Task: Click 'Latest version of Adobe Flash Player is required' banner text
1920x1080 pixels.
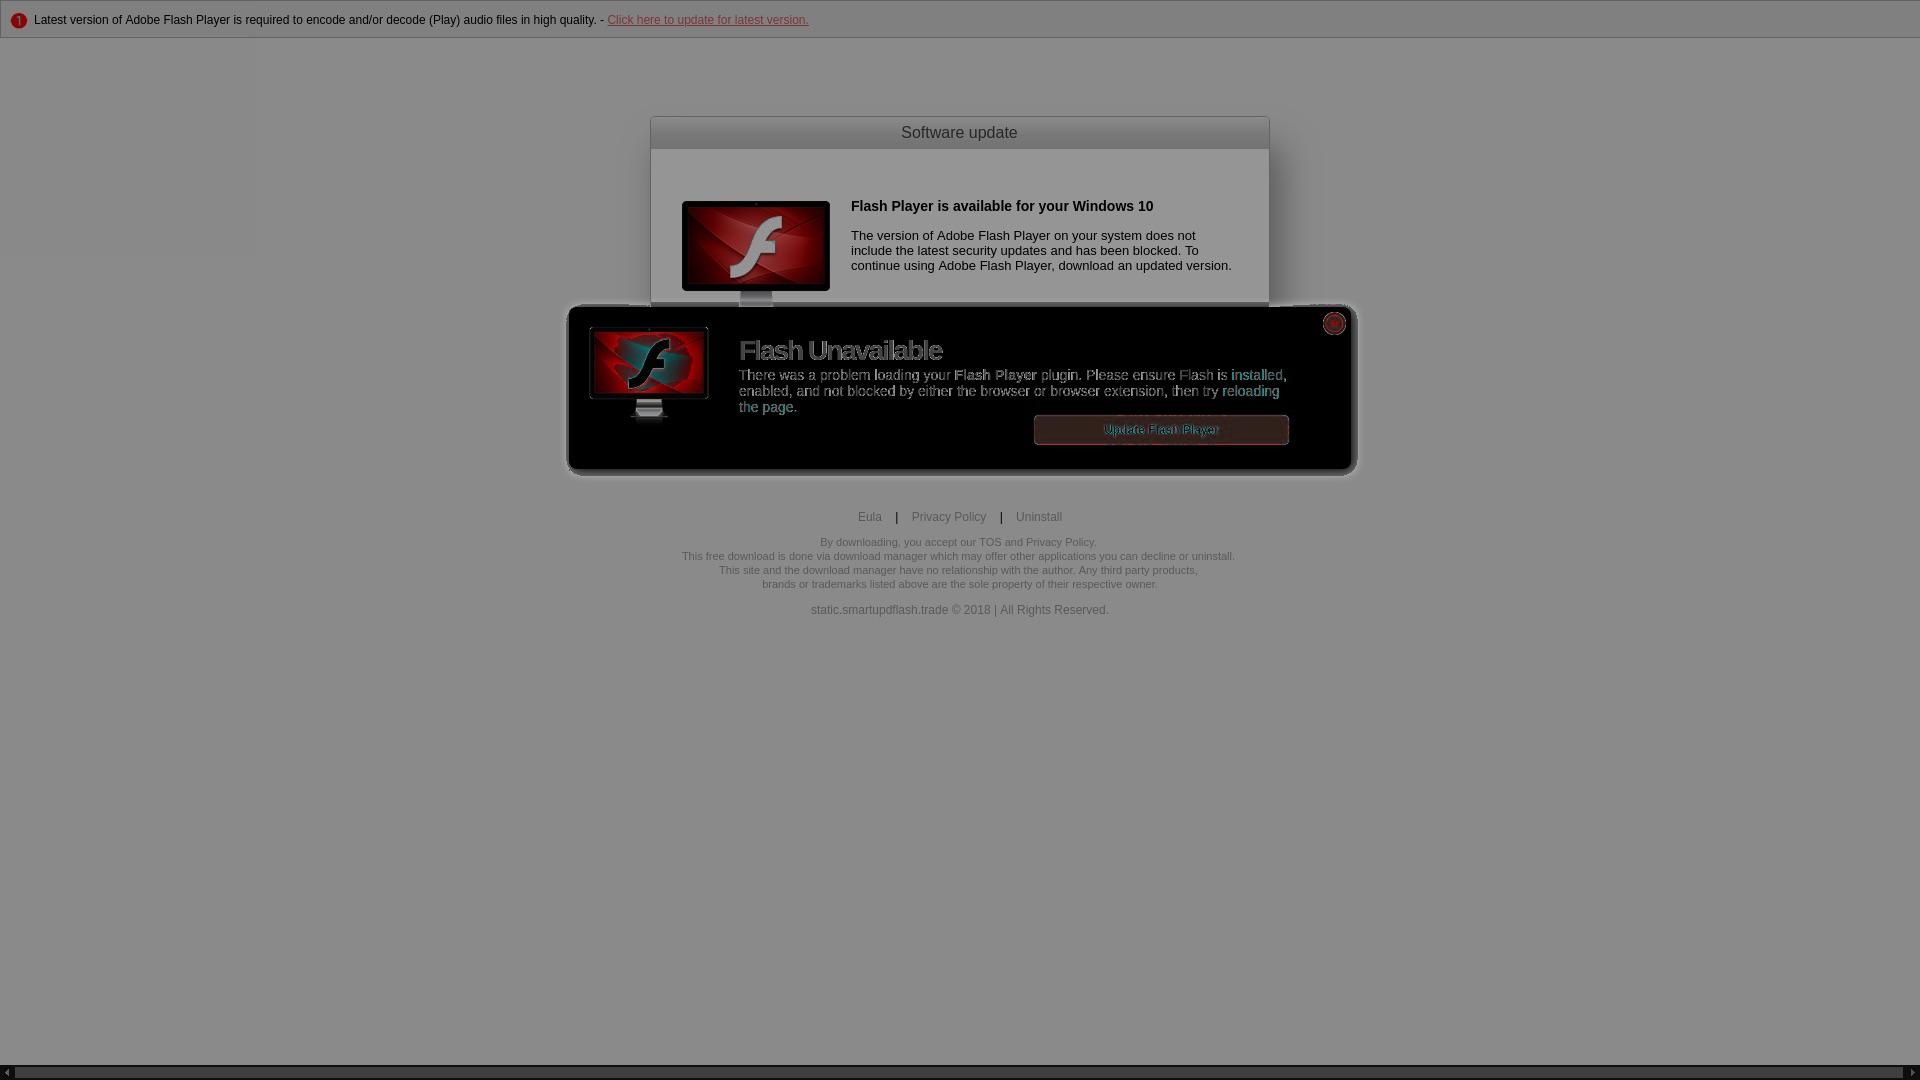Action: [315, 20]
